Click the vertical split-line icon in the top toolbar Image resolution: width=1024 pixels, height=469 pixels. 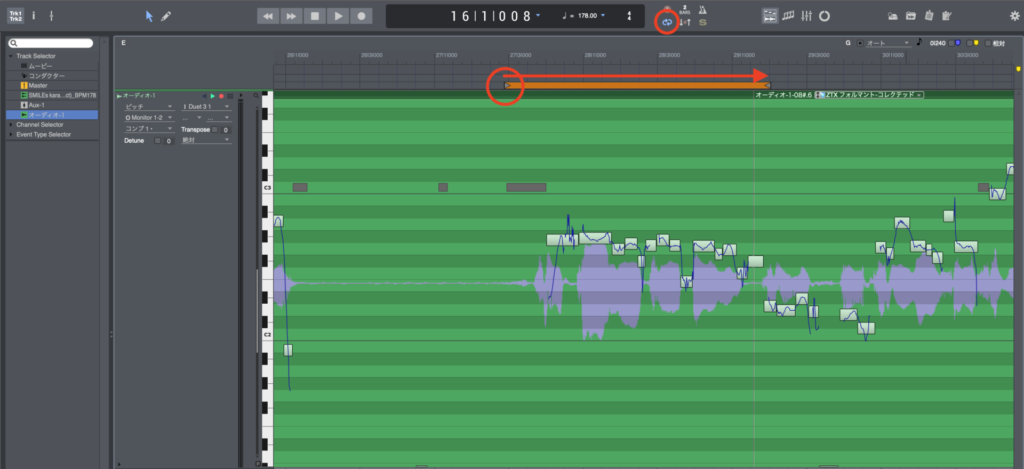coord(51,16)
